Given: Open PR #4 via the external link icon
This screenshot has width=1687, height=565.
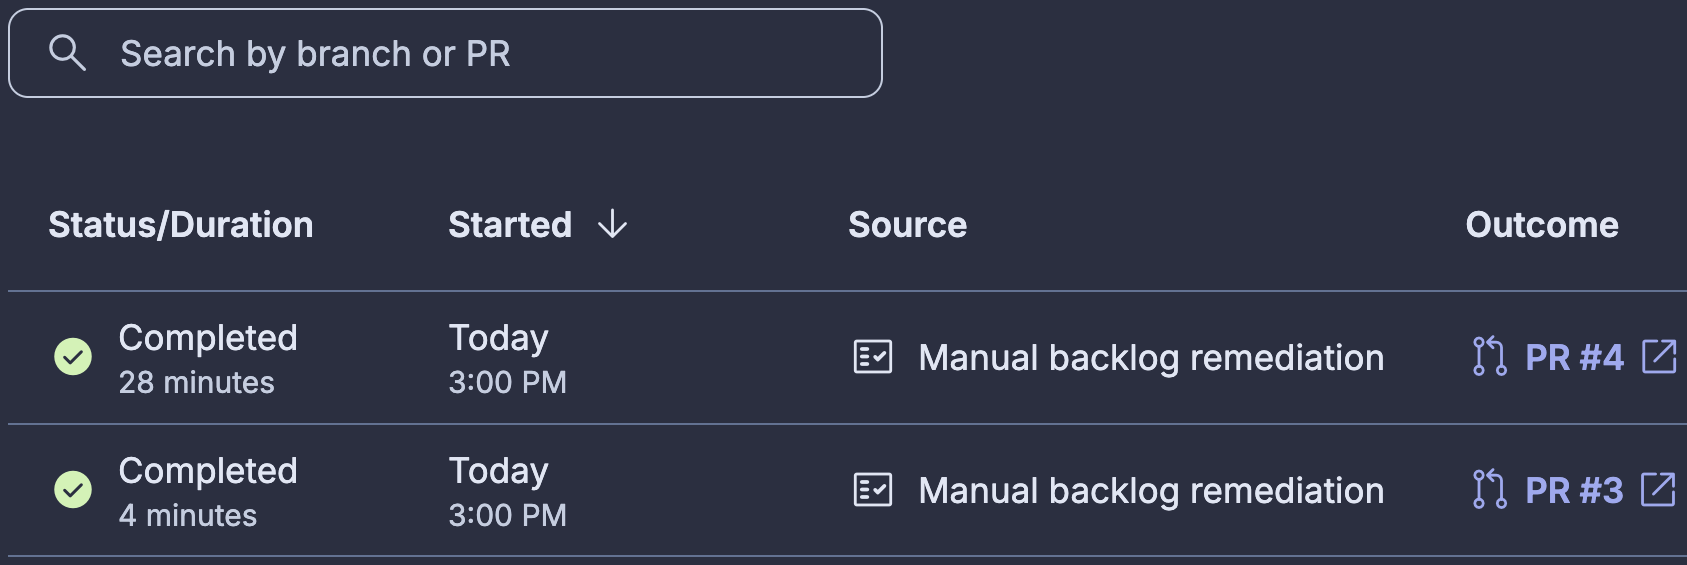Looking at the screenshot, I should [x=1659, y=357].
